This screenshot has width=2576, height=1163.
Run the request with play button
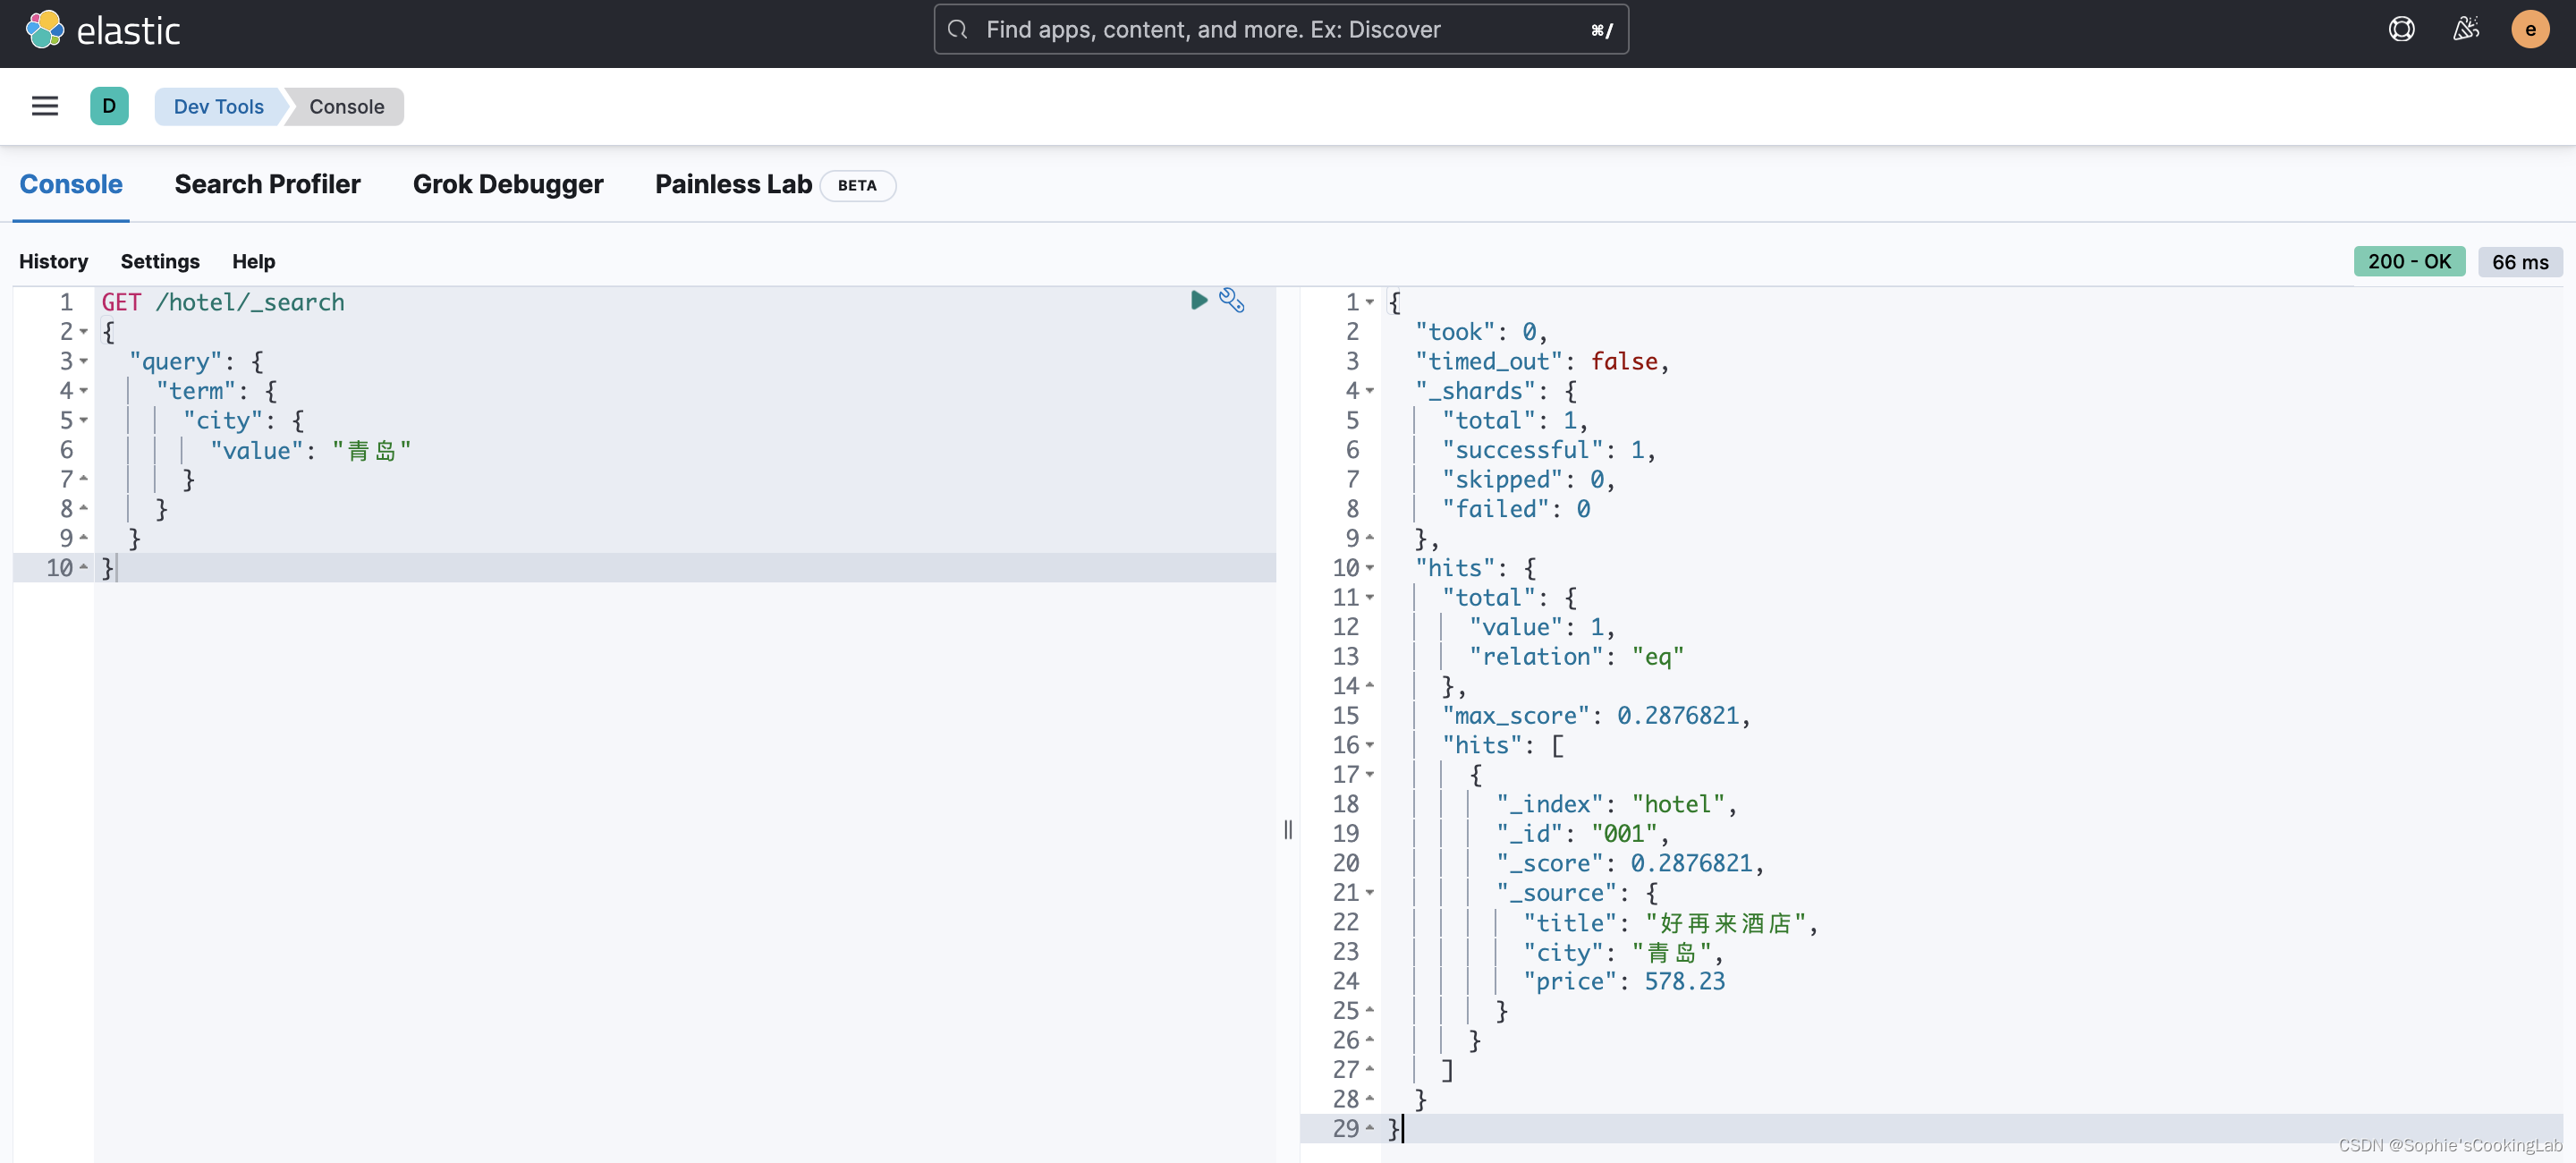point(1198,300)
